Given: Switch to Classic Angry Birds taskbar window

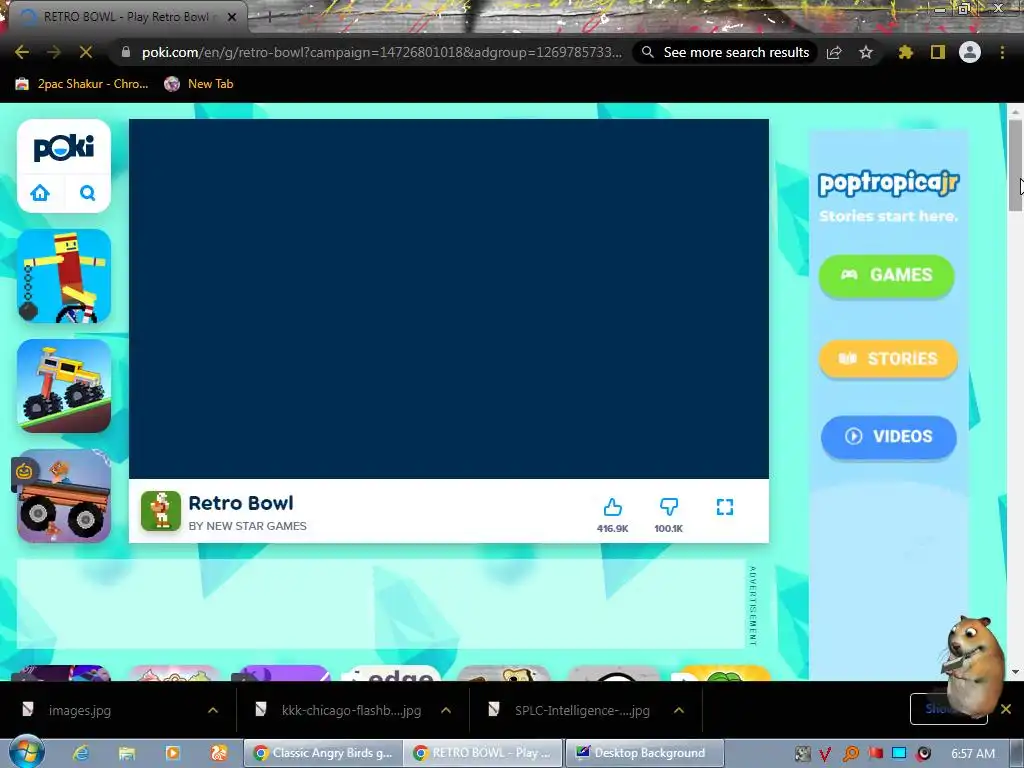Looking at the screenshot, I should click(x=323, y=753).
